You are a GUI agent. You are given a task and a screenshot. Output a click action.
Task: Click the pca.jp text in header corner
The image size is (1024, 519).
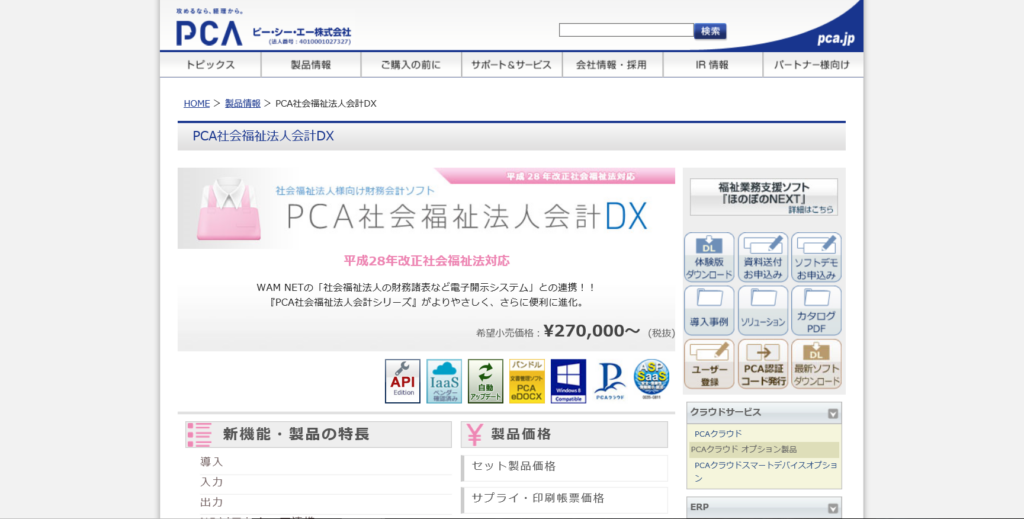(835, 38)
